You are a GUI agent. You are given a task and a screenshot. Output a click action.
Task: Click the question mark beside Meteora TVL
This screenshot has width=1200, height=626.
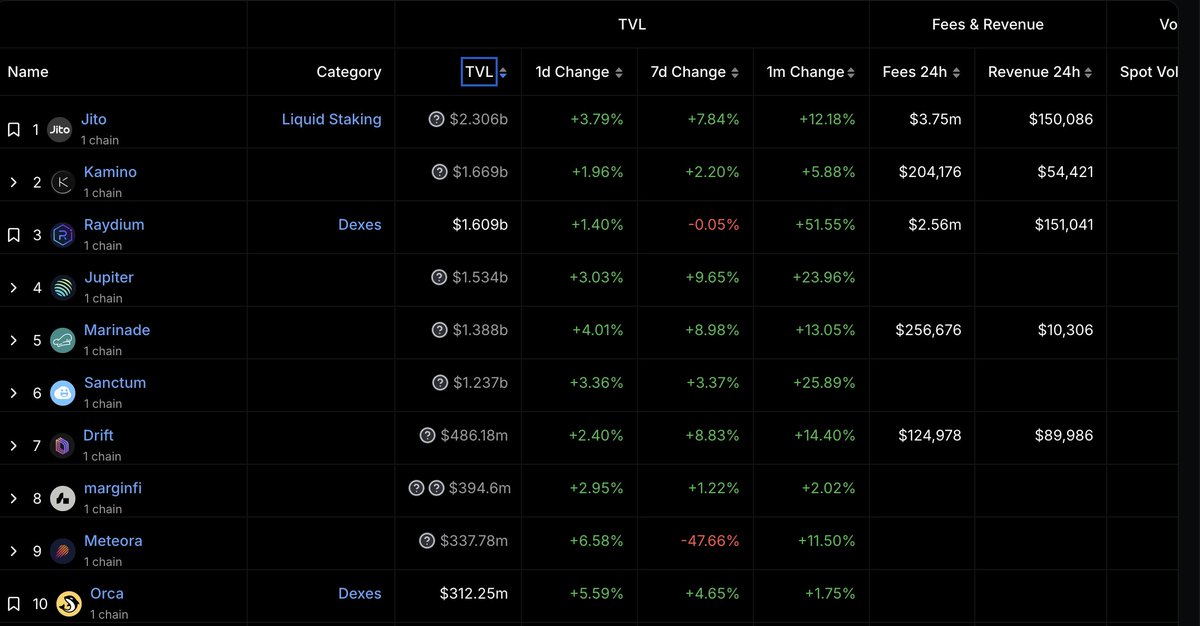coord(427,541)
